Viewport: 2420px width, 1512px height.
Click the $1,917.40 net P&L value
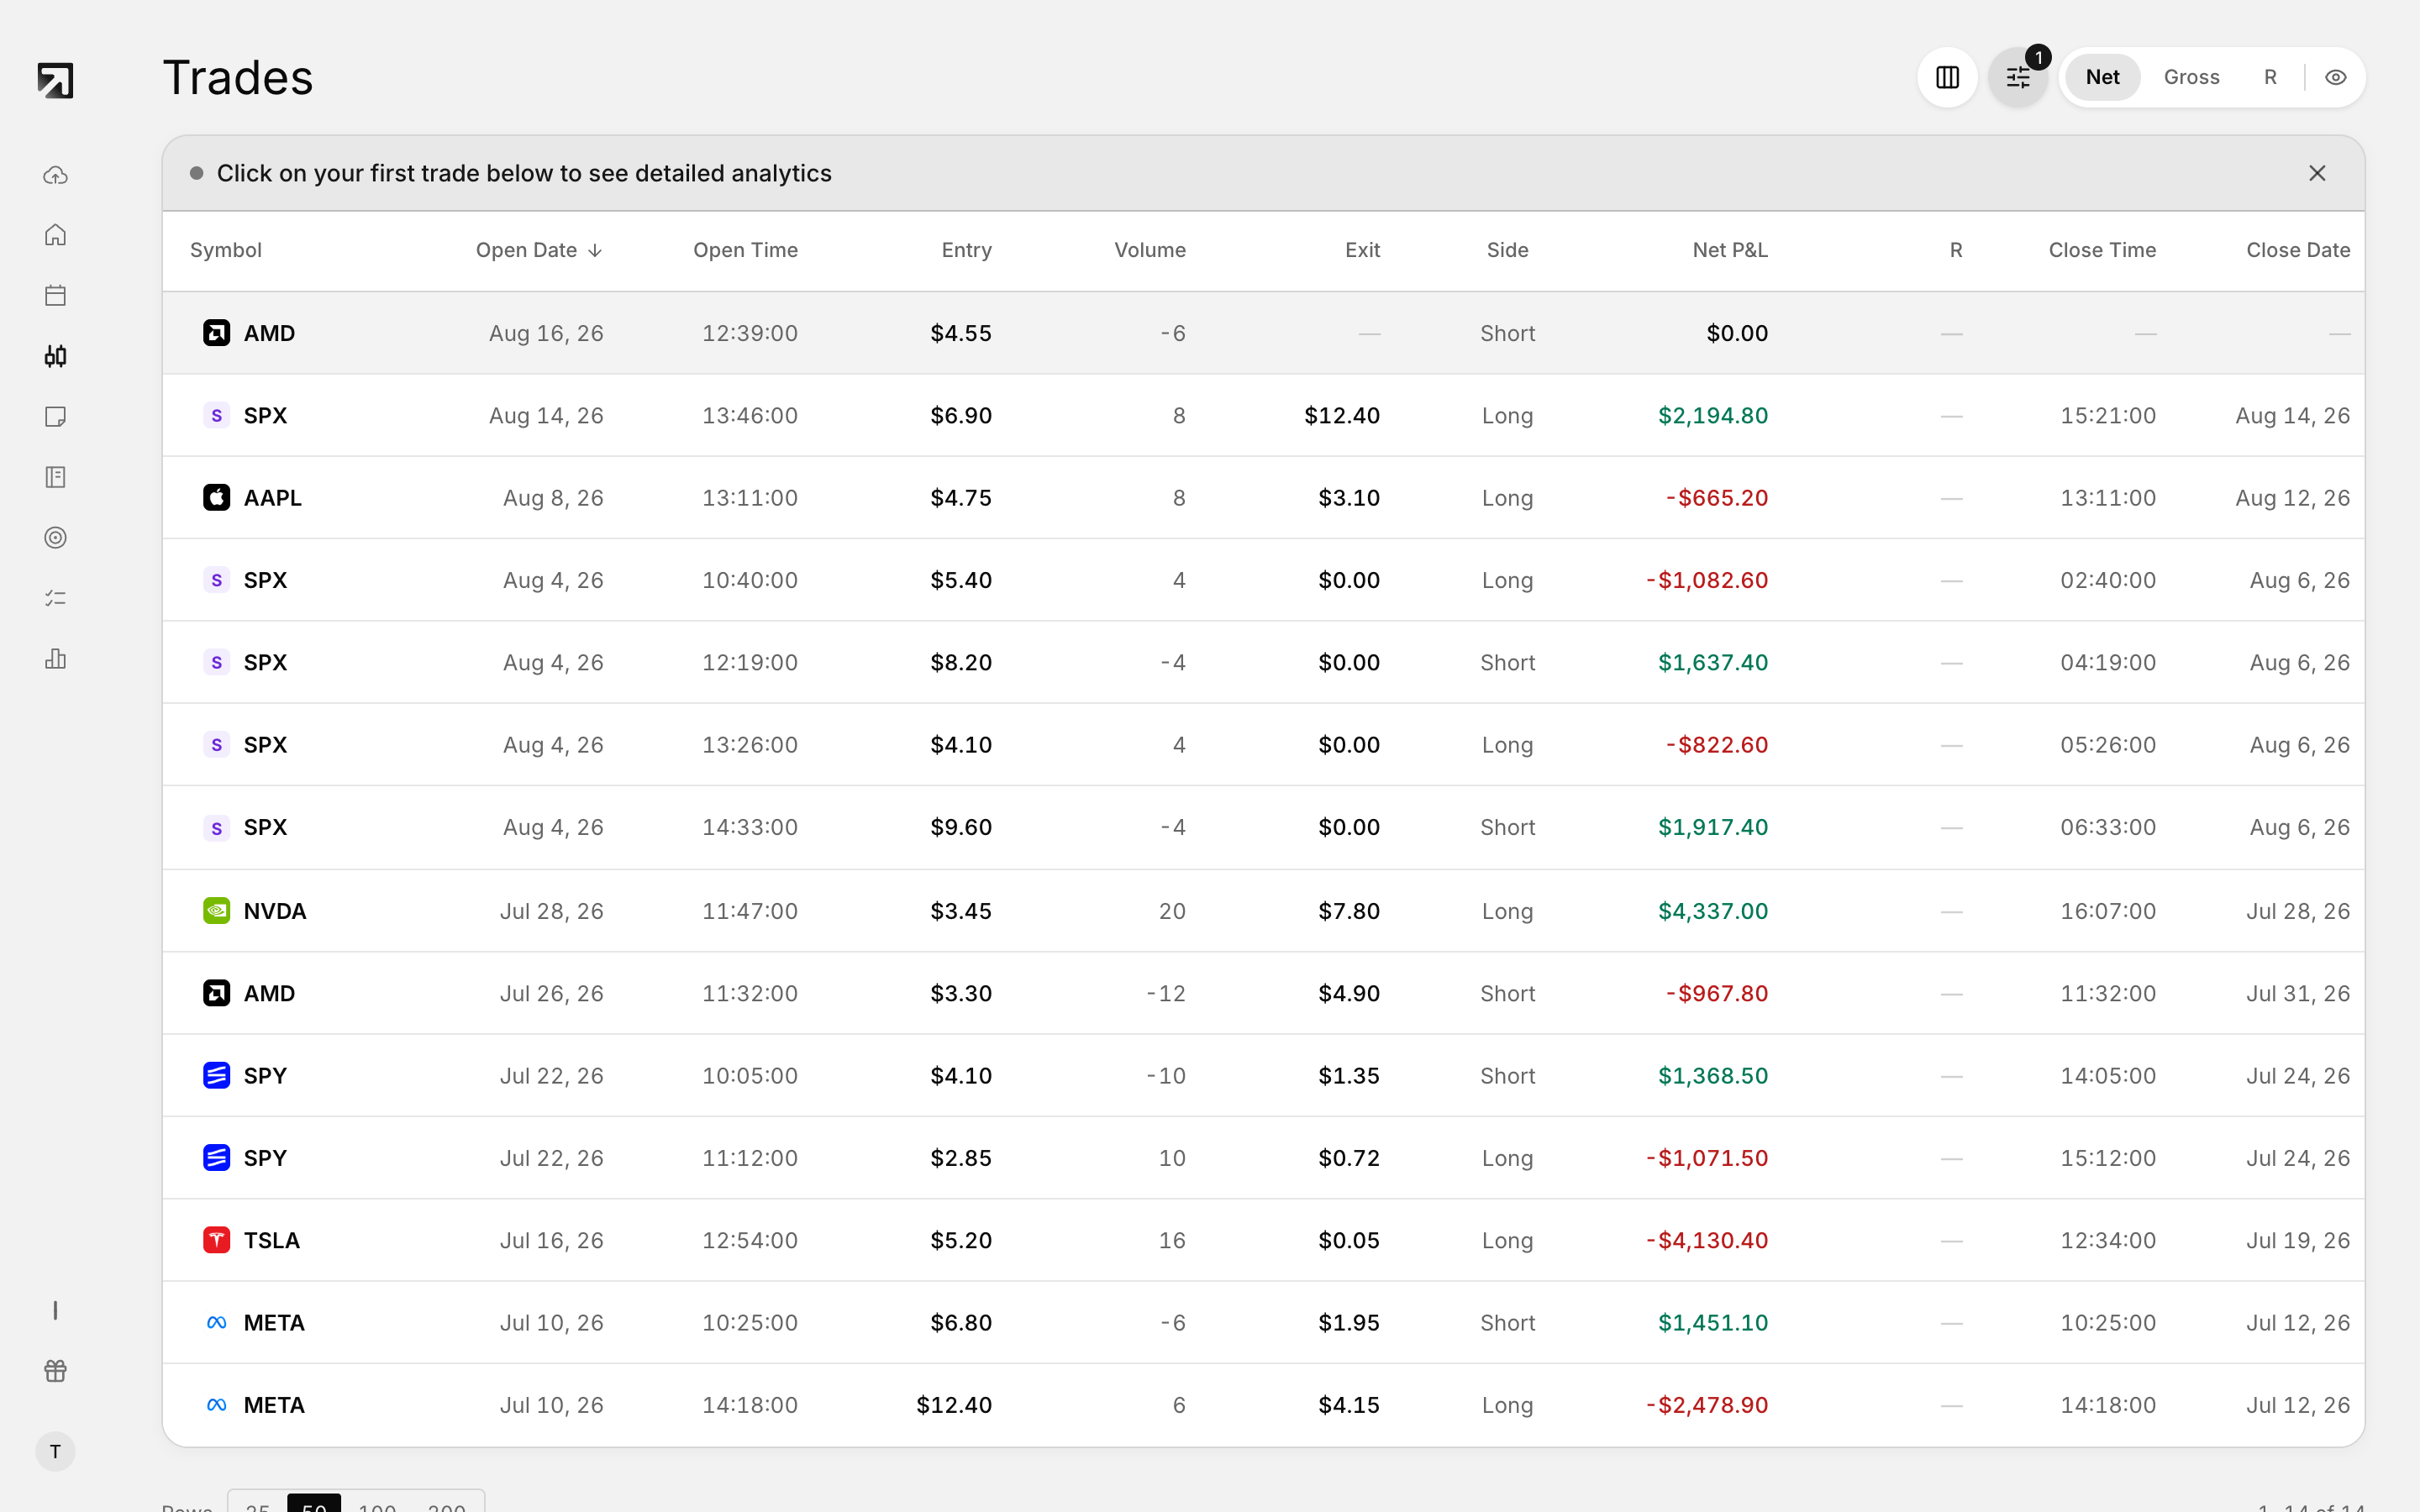click(1712, 827)
